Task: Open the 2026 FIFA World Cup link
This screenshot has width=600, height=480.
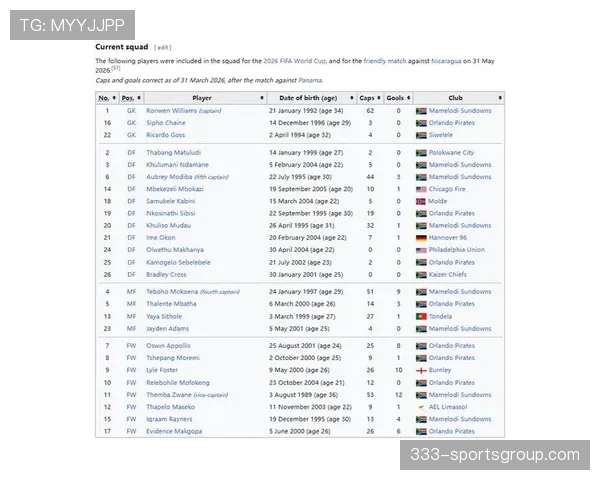Action: pos(295,61)
